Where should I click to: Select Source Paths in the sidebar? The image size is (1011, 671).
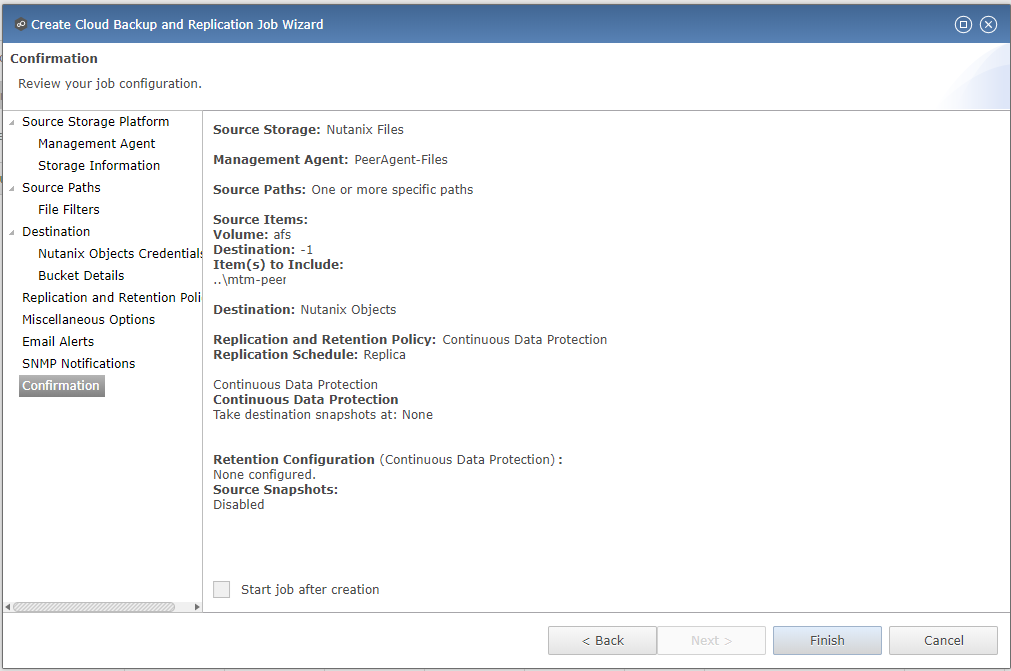click(61, 188)
